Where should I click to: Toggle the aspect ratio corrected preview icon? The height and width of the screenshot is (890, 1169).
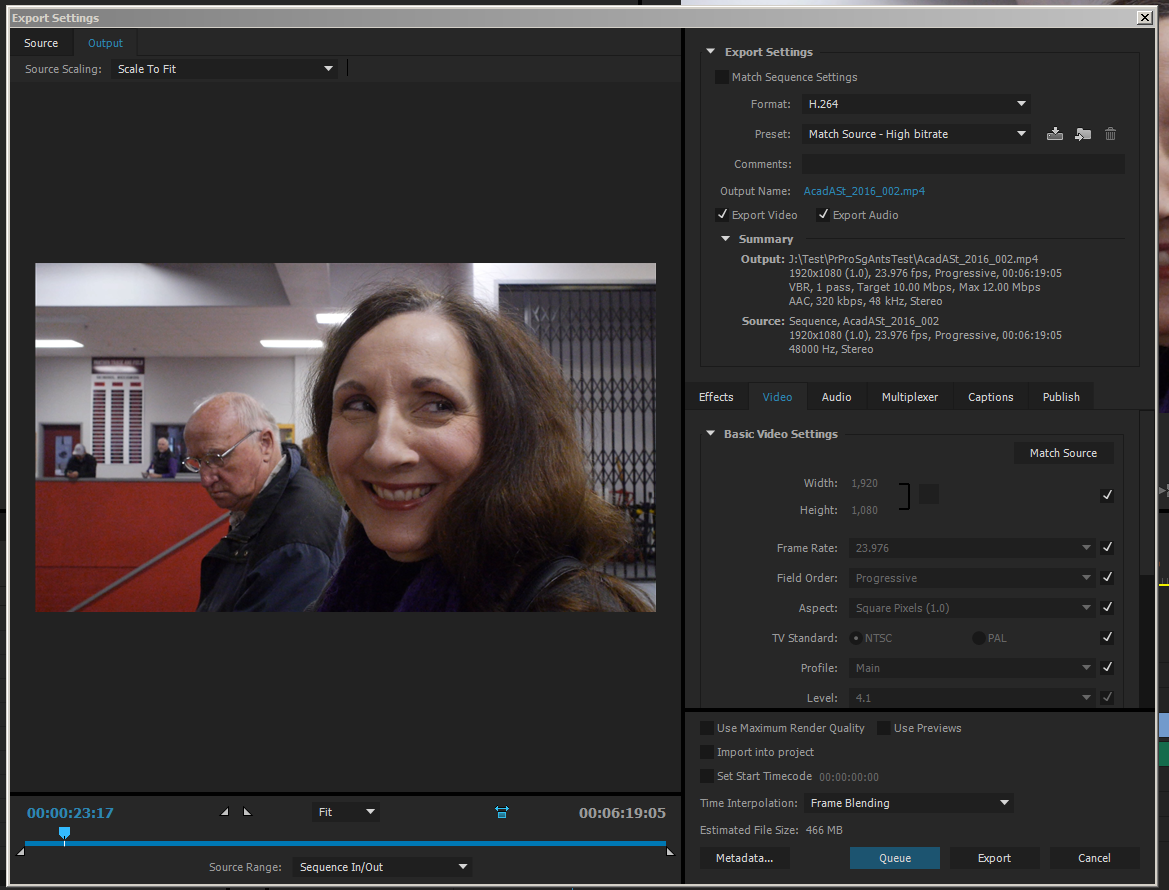tap(502, 813)
